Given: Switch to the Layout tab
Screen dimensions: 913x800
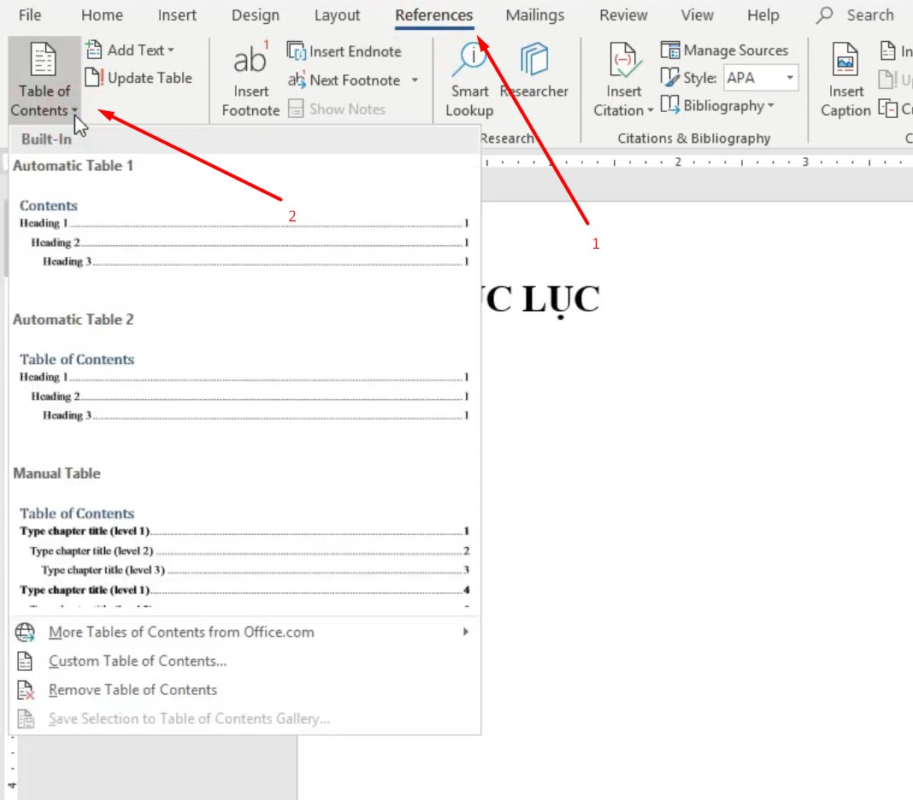Looking at the screenshot, I should [x=337, y=15].
